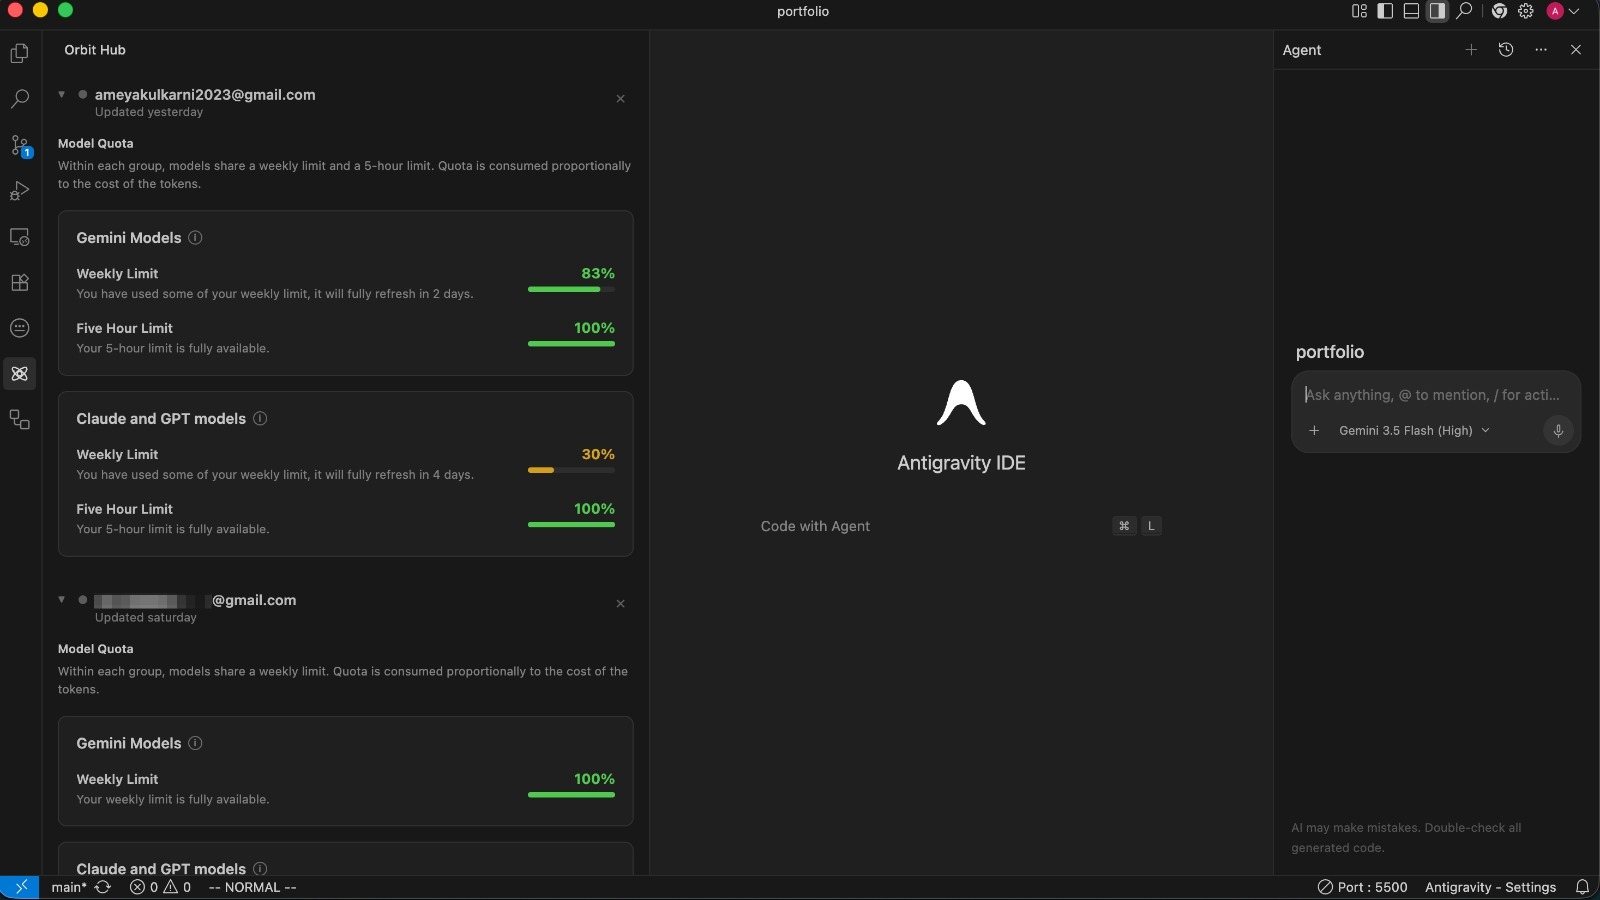The width and height of the screenshot is (1600, 900).
Task: Open the Agent panel more options menu
Action: coord(1541,50)
